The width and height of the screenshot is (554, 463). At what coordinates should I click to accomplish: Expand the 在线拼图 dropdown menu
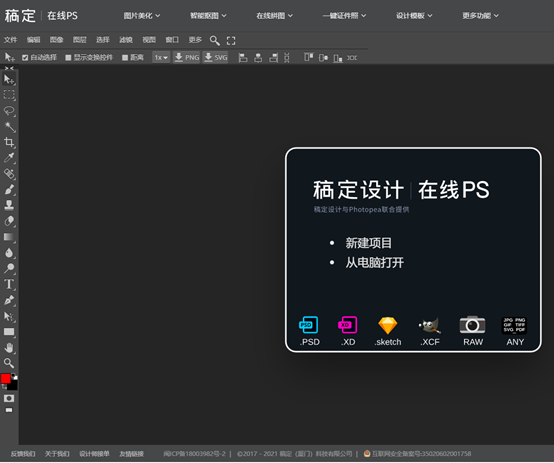275,16
